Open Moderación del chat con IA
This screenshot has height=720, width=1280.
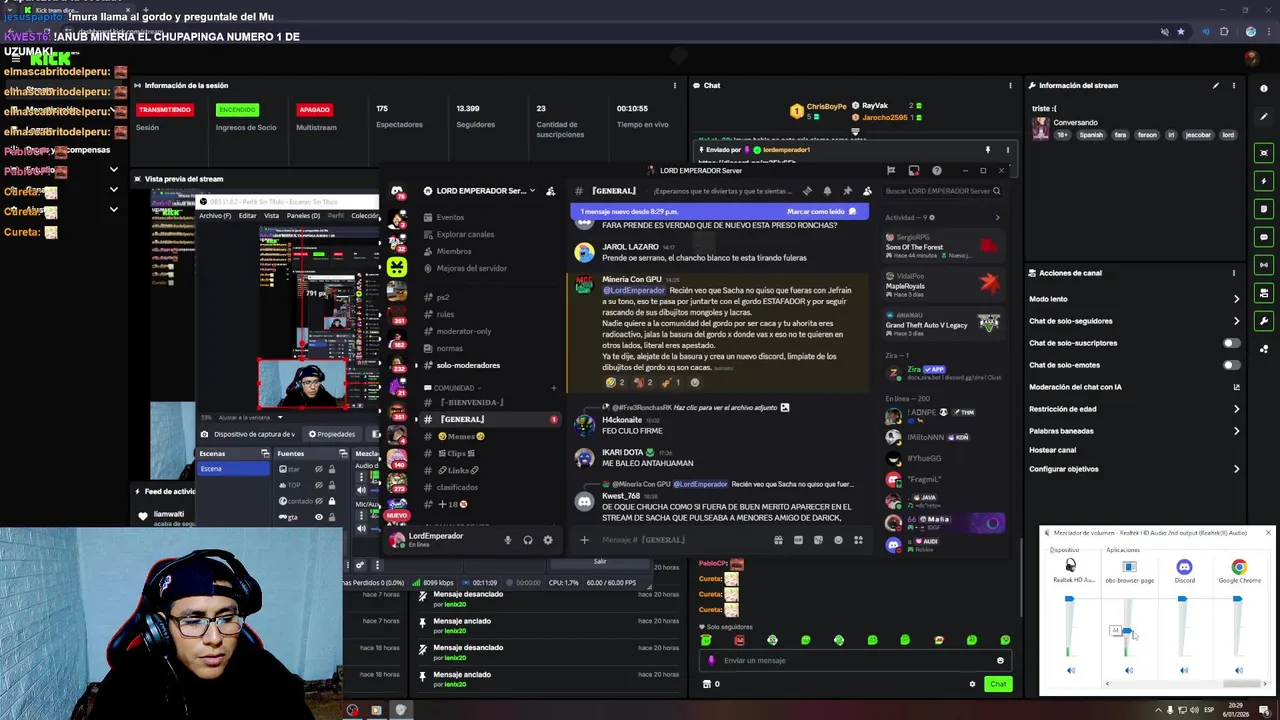[x=1135, y=387]
